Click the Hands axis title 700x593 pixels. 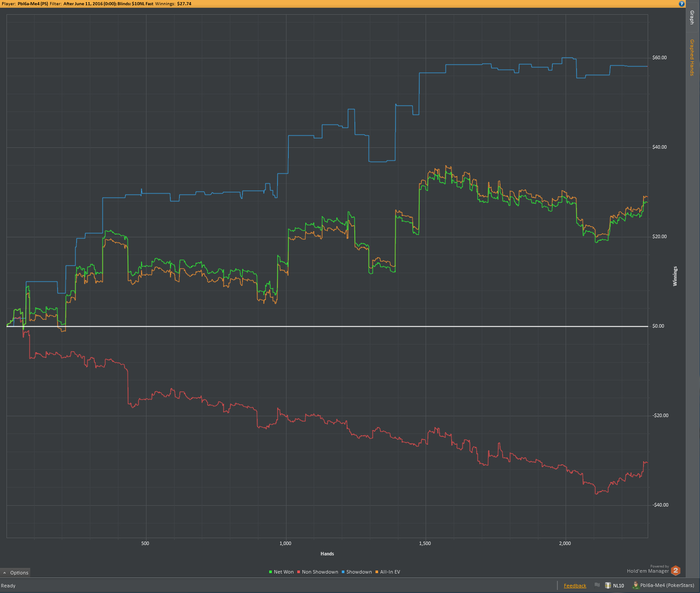coord(327,554)
